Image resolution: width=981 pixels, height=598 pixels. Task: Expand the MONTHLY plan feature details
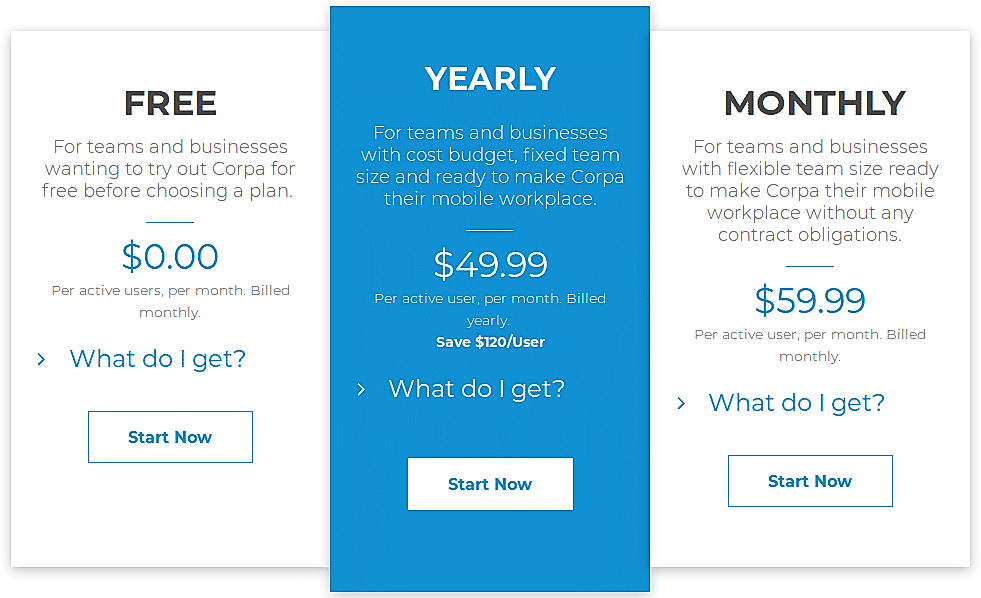tap(796, 402)
